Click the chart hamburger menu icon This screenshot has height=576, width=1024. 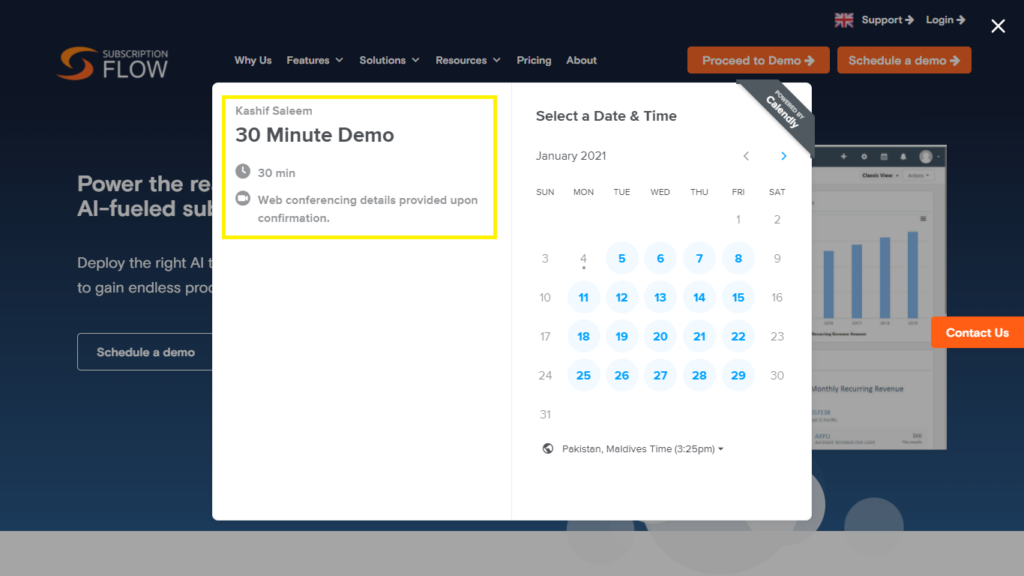[x=923, y=219]
